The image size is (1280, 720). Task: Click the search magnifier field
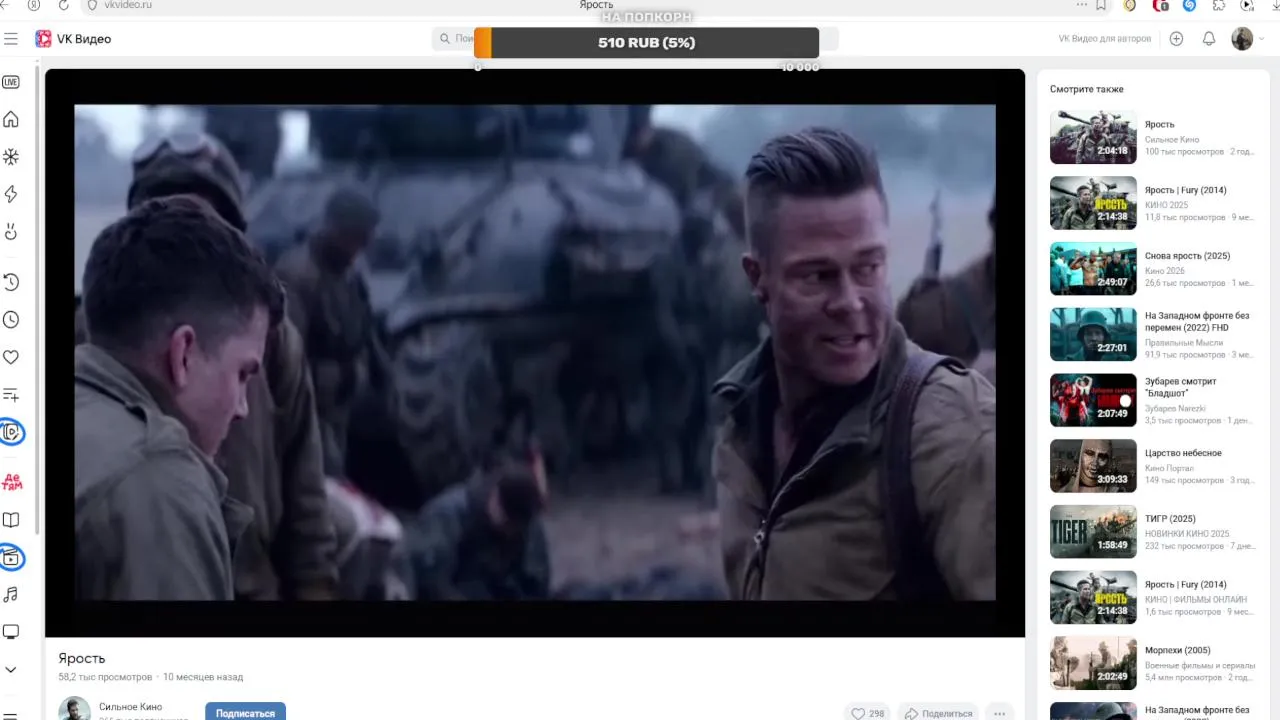click(455, 39)
